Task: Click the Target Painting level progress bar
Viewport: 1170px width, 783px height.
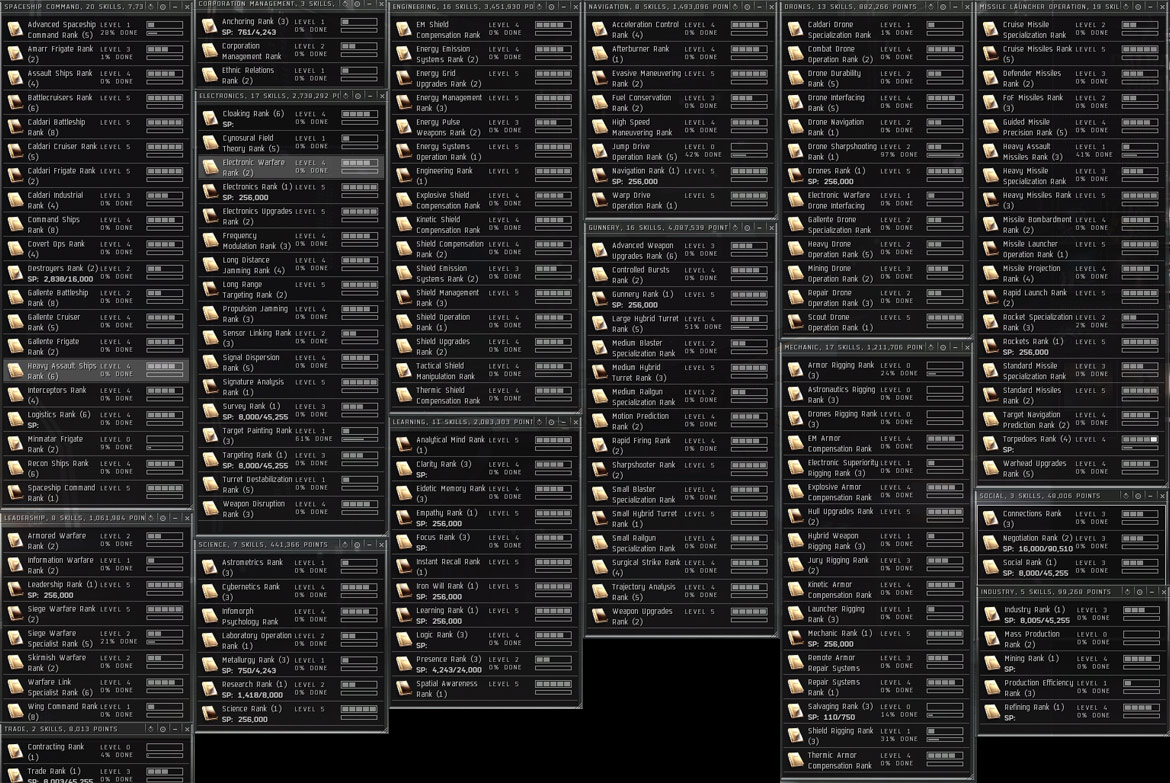Action: (359, 431)
